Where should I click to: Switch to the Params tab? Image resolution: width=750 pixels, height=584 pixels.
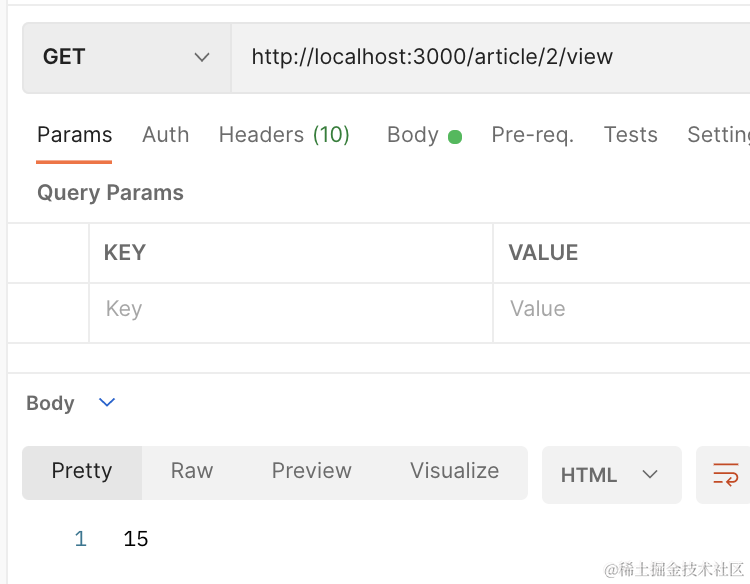74,135
